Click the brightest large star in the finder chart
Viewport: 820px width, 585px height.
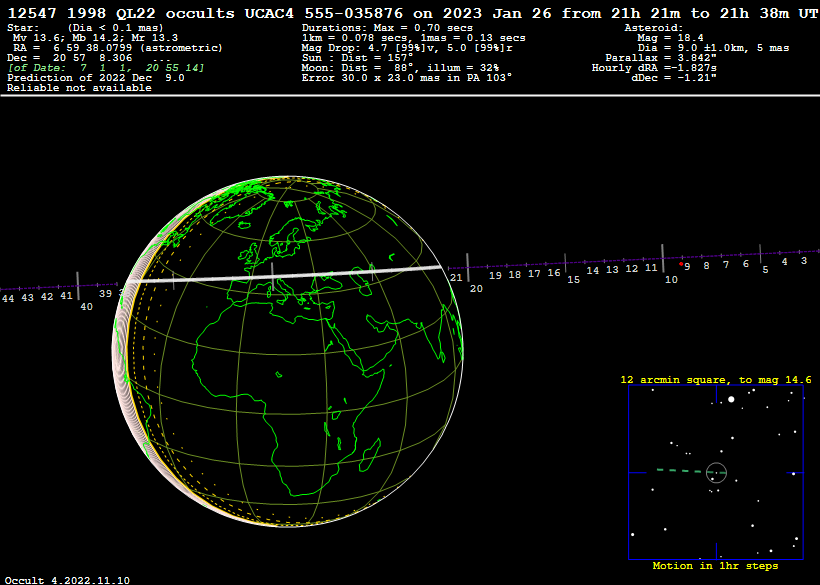[731, 399]
